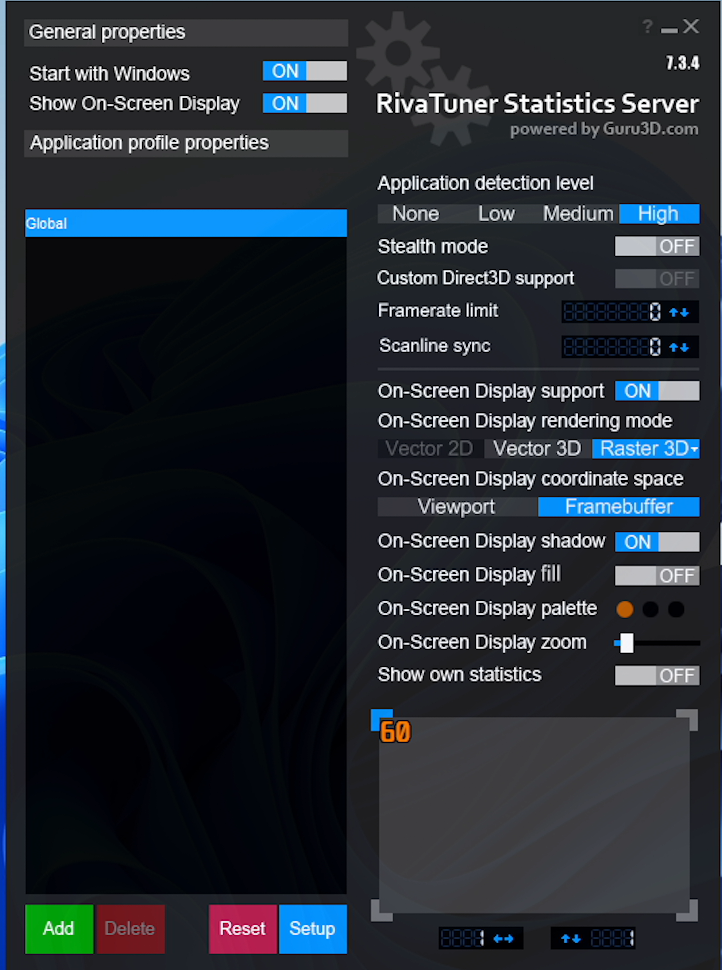Click the Framerate limit value field
The height and width of the screenshot is (970, 722).
coord(612,312)
